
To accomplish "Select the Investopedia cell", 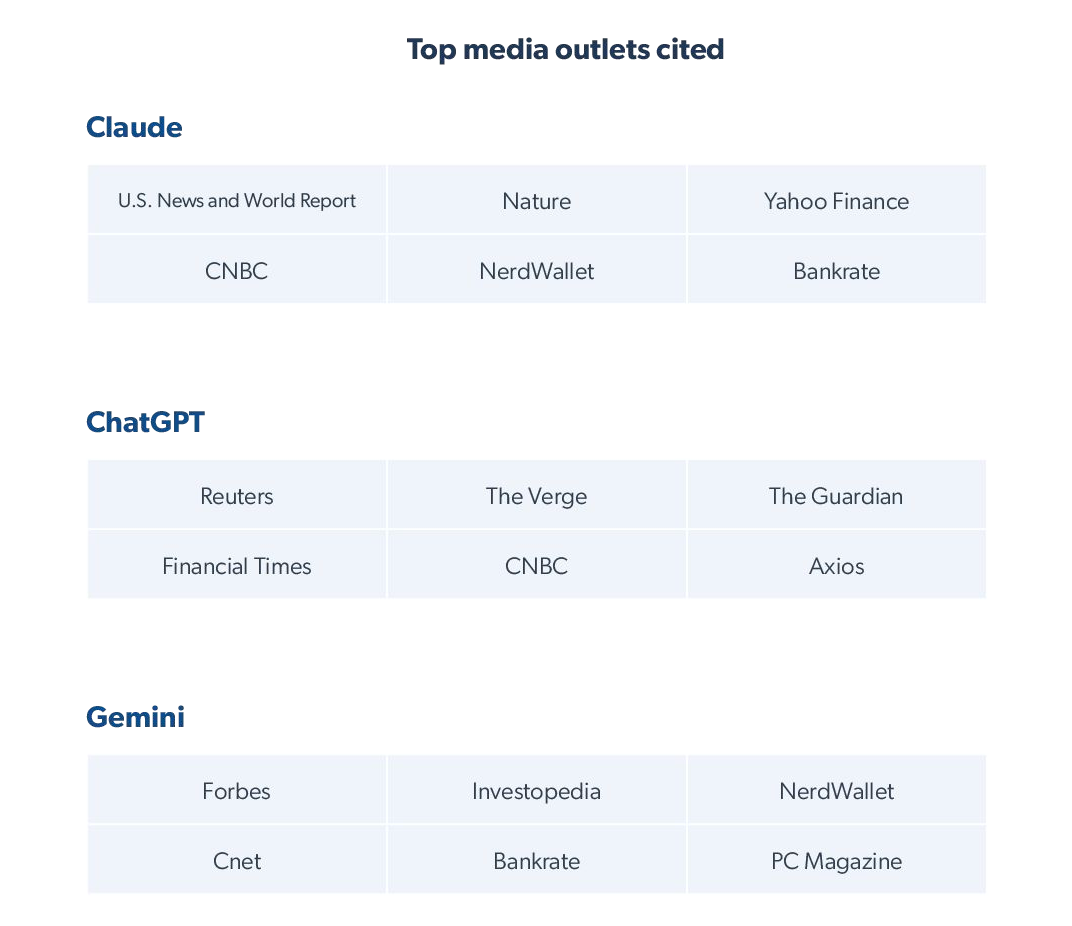I will (x=537, y=791).
